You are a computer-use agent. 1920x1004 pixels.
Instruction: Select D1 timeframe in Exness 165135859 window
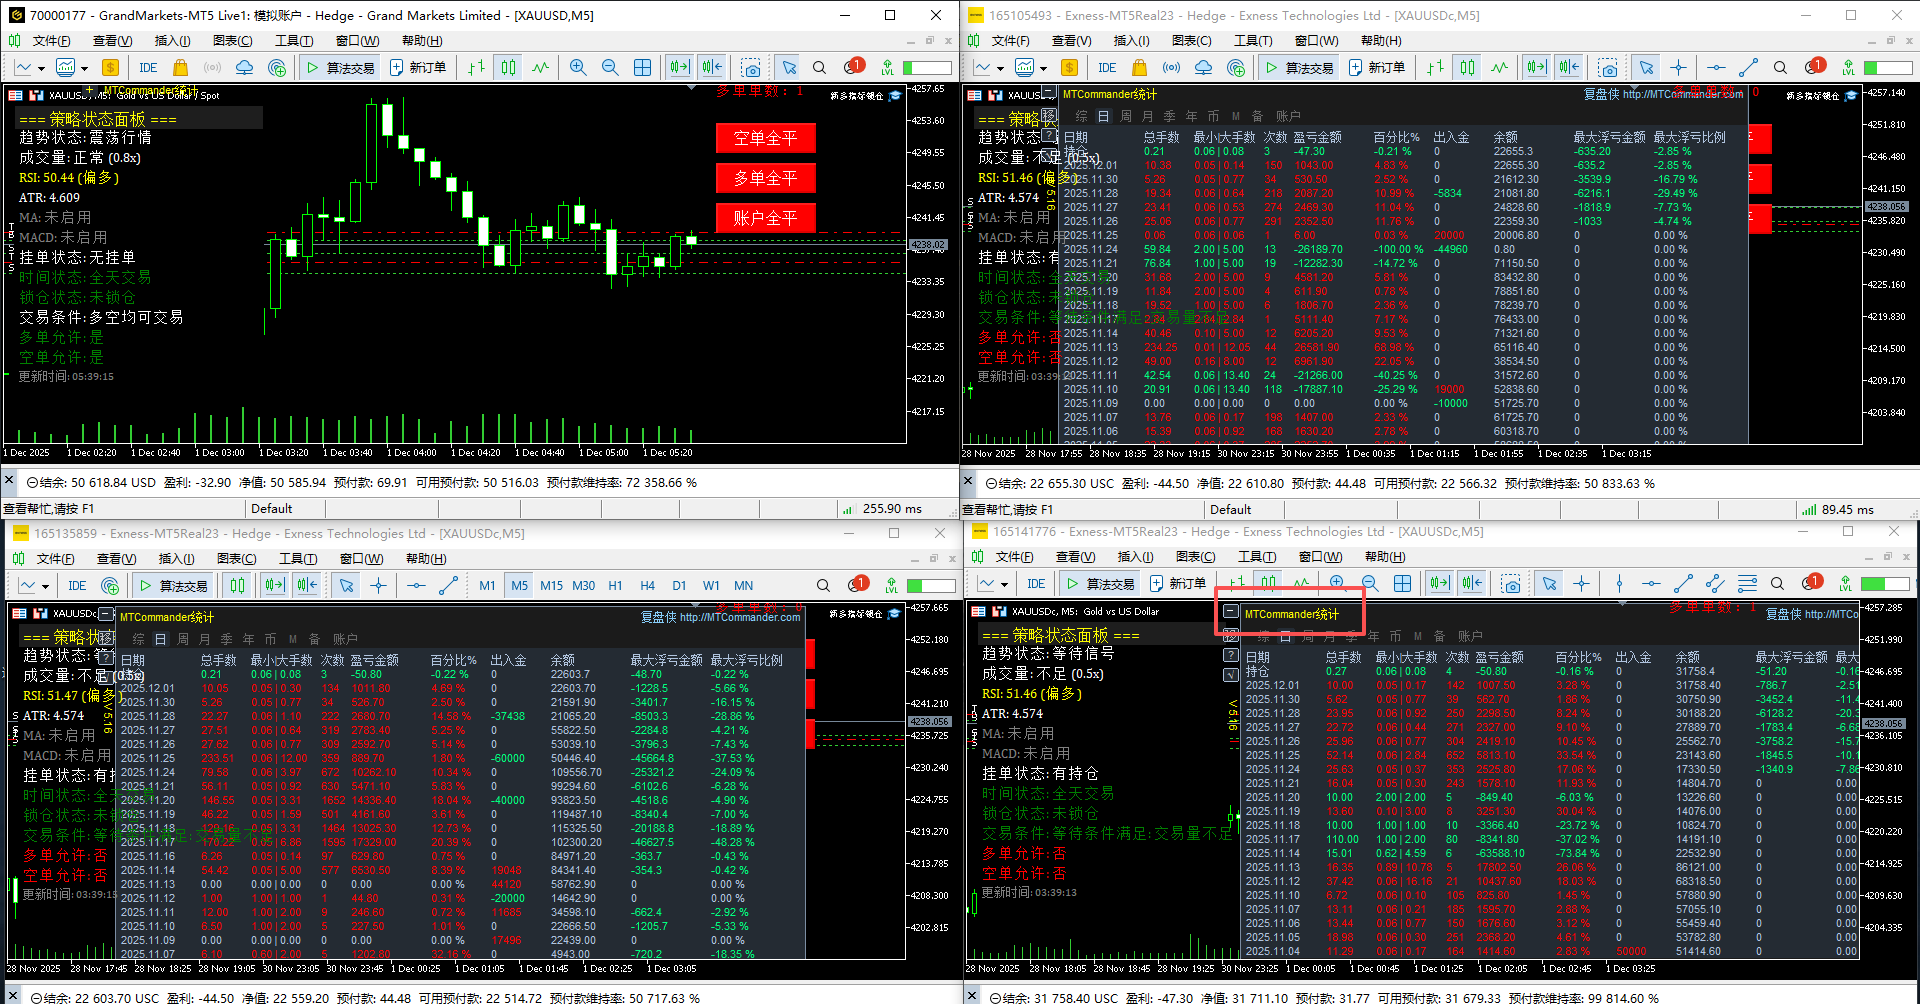coord(679,585)
